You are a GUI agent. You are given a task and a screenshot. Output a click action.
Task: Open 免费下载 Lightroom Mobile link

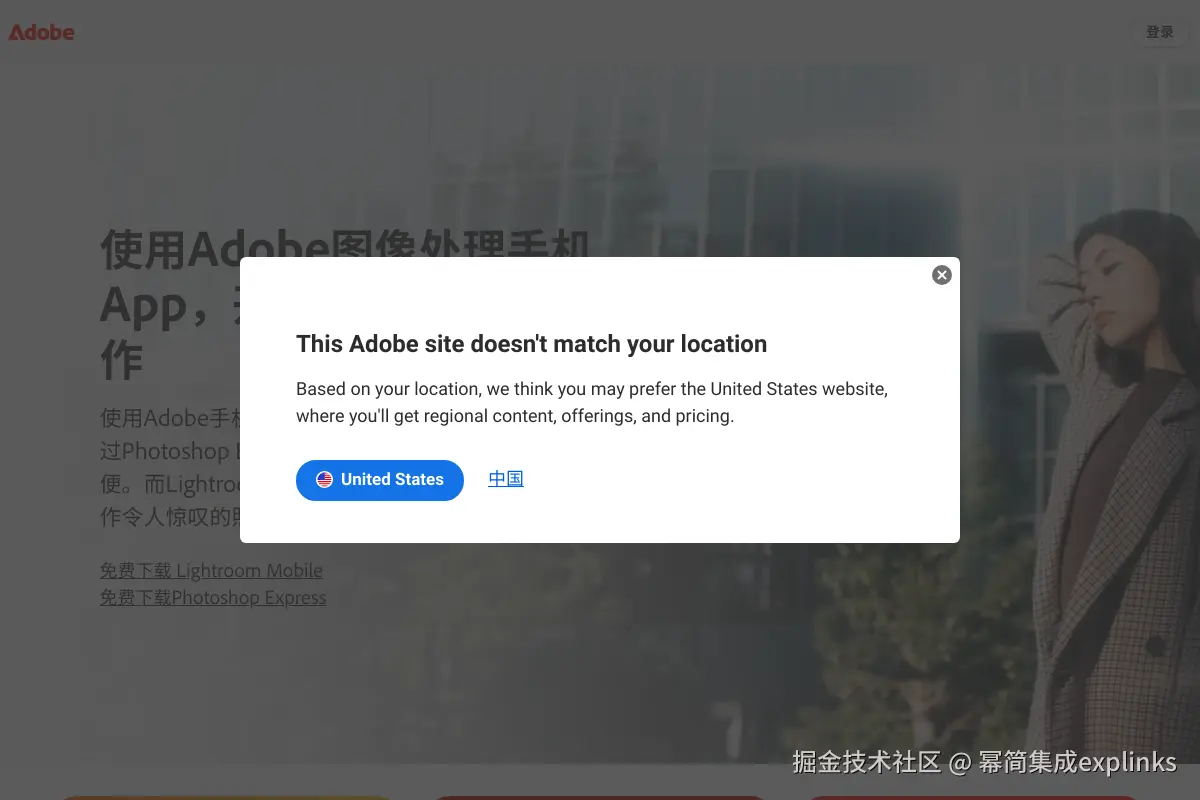point(211,571)
